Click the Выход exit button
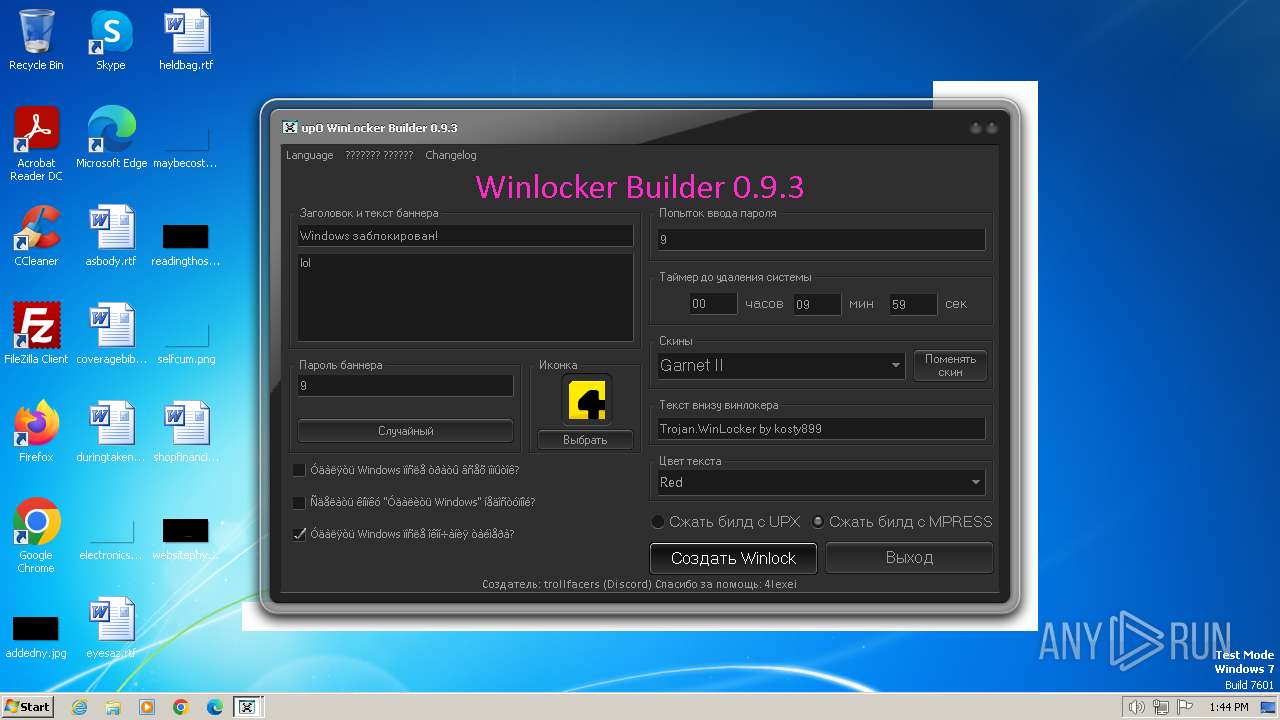Screen dimensions: 1280x720 pos(909,558)
